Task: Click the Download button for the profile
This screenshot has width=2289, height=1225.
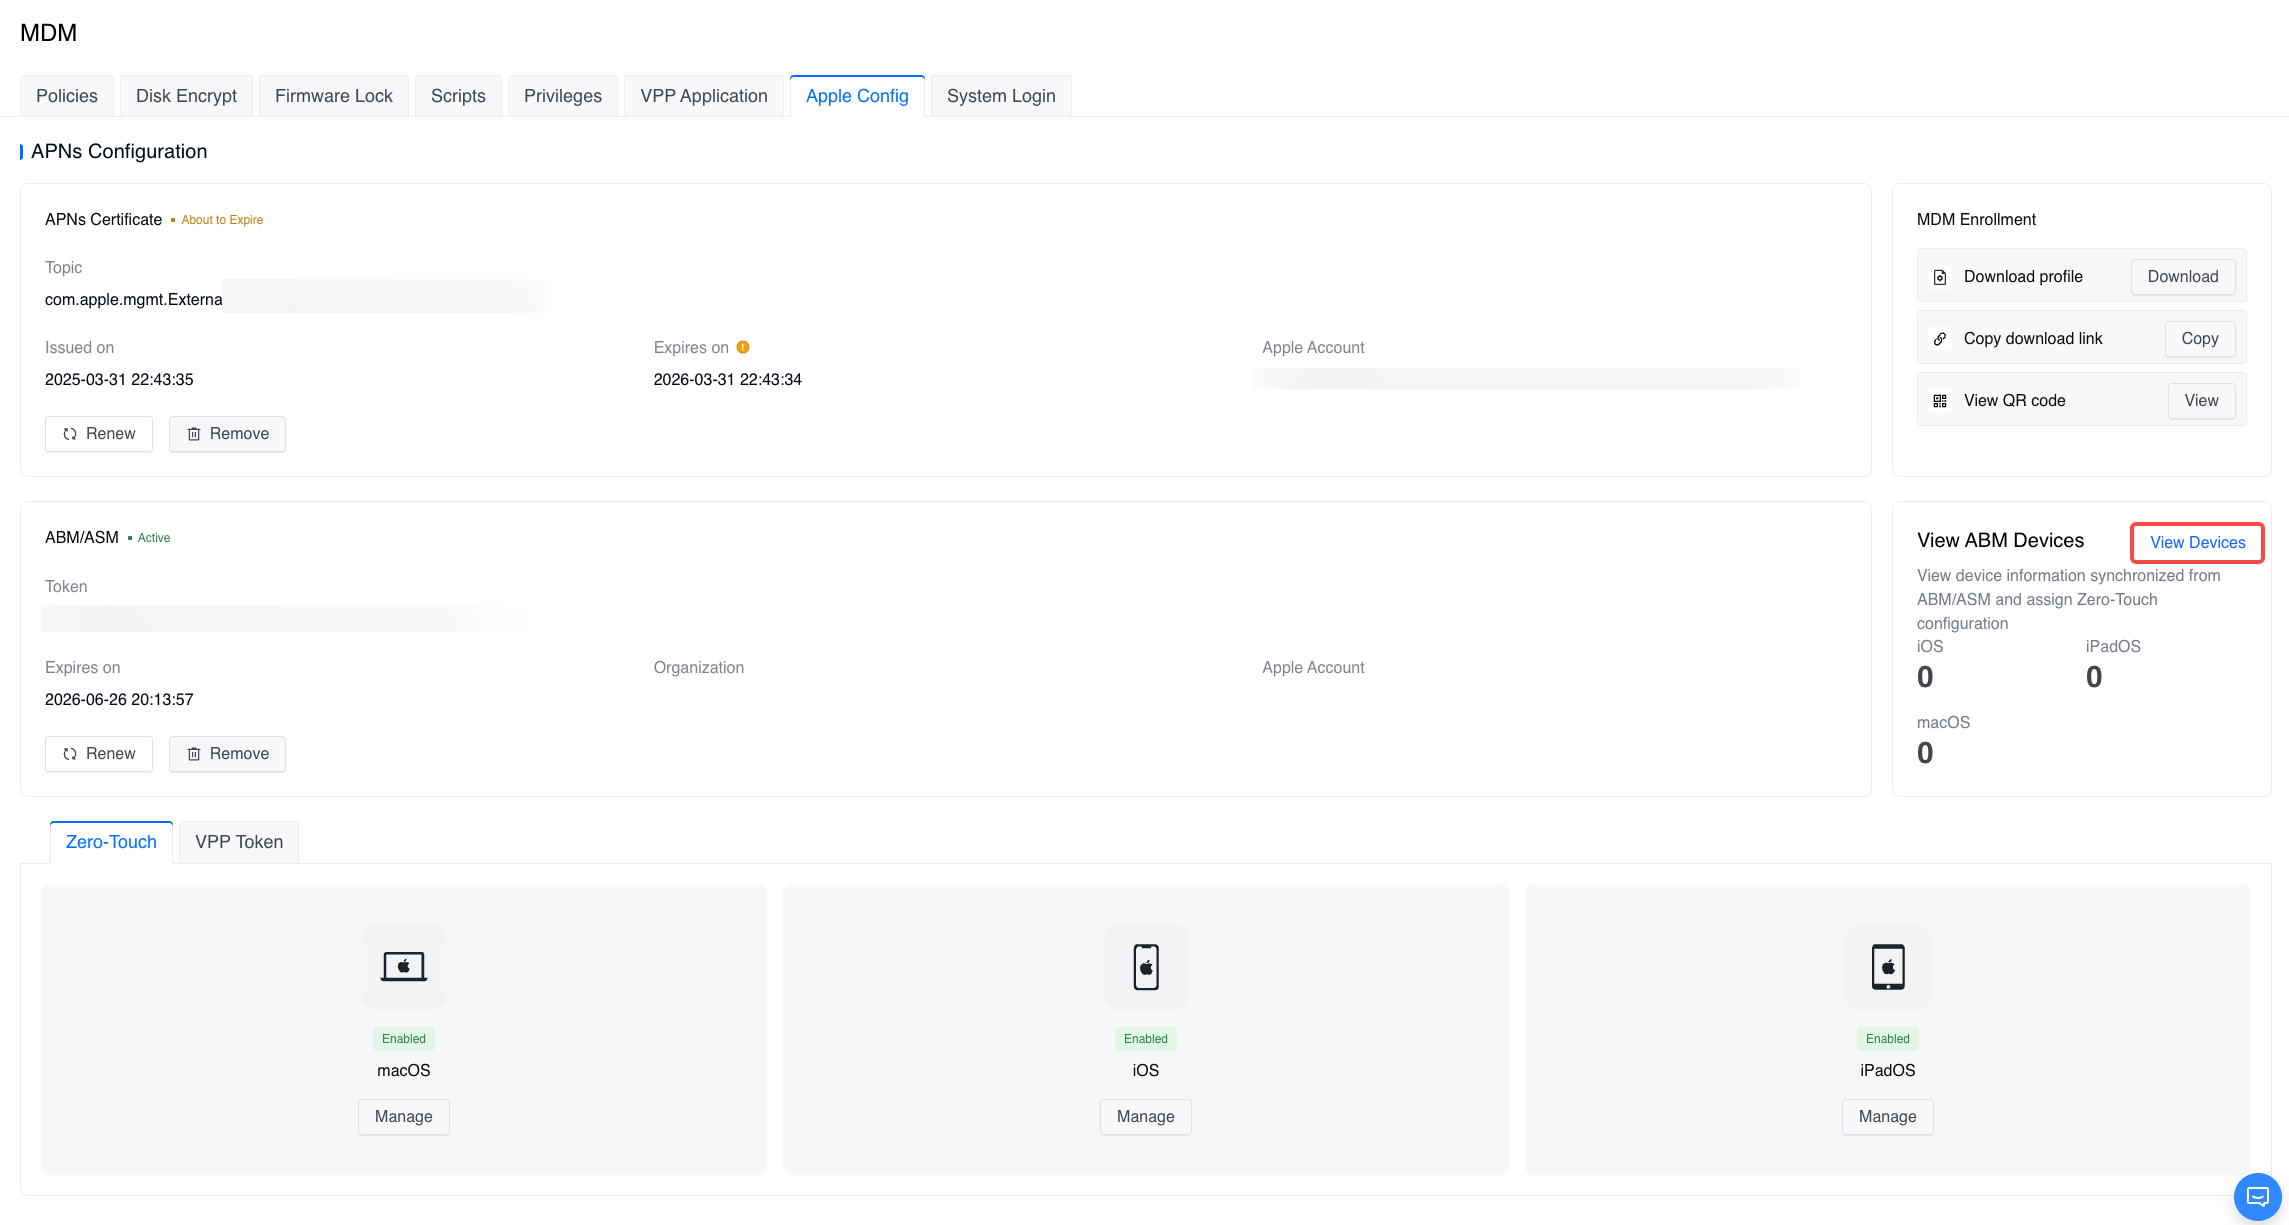Action: [2182, 277]
